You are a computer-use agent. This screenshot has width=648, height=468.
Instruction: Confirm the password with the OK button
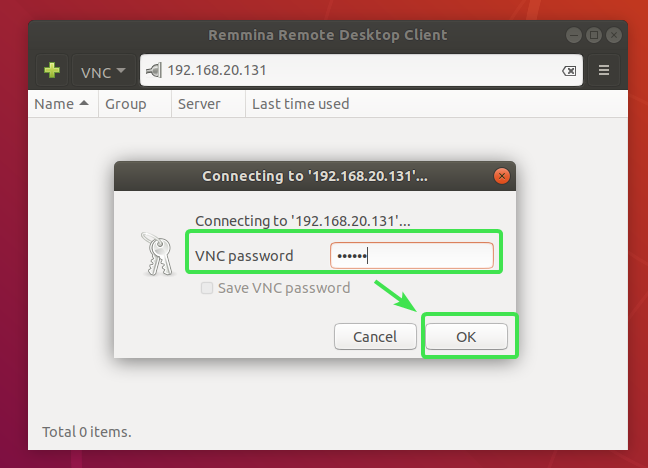pos(466,337)
